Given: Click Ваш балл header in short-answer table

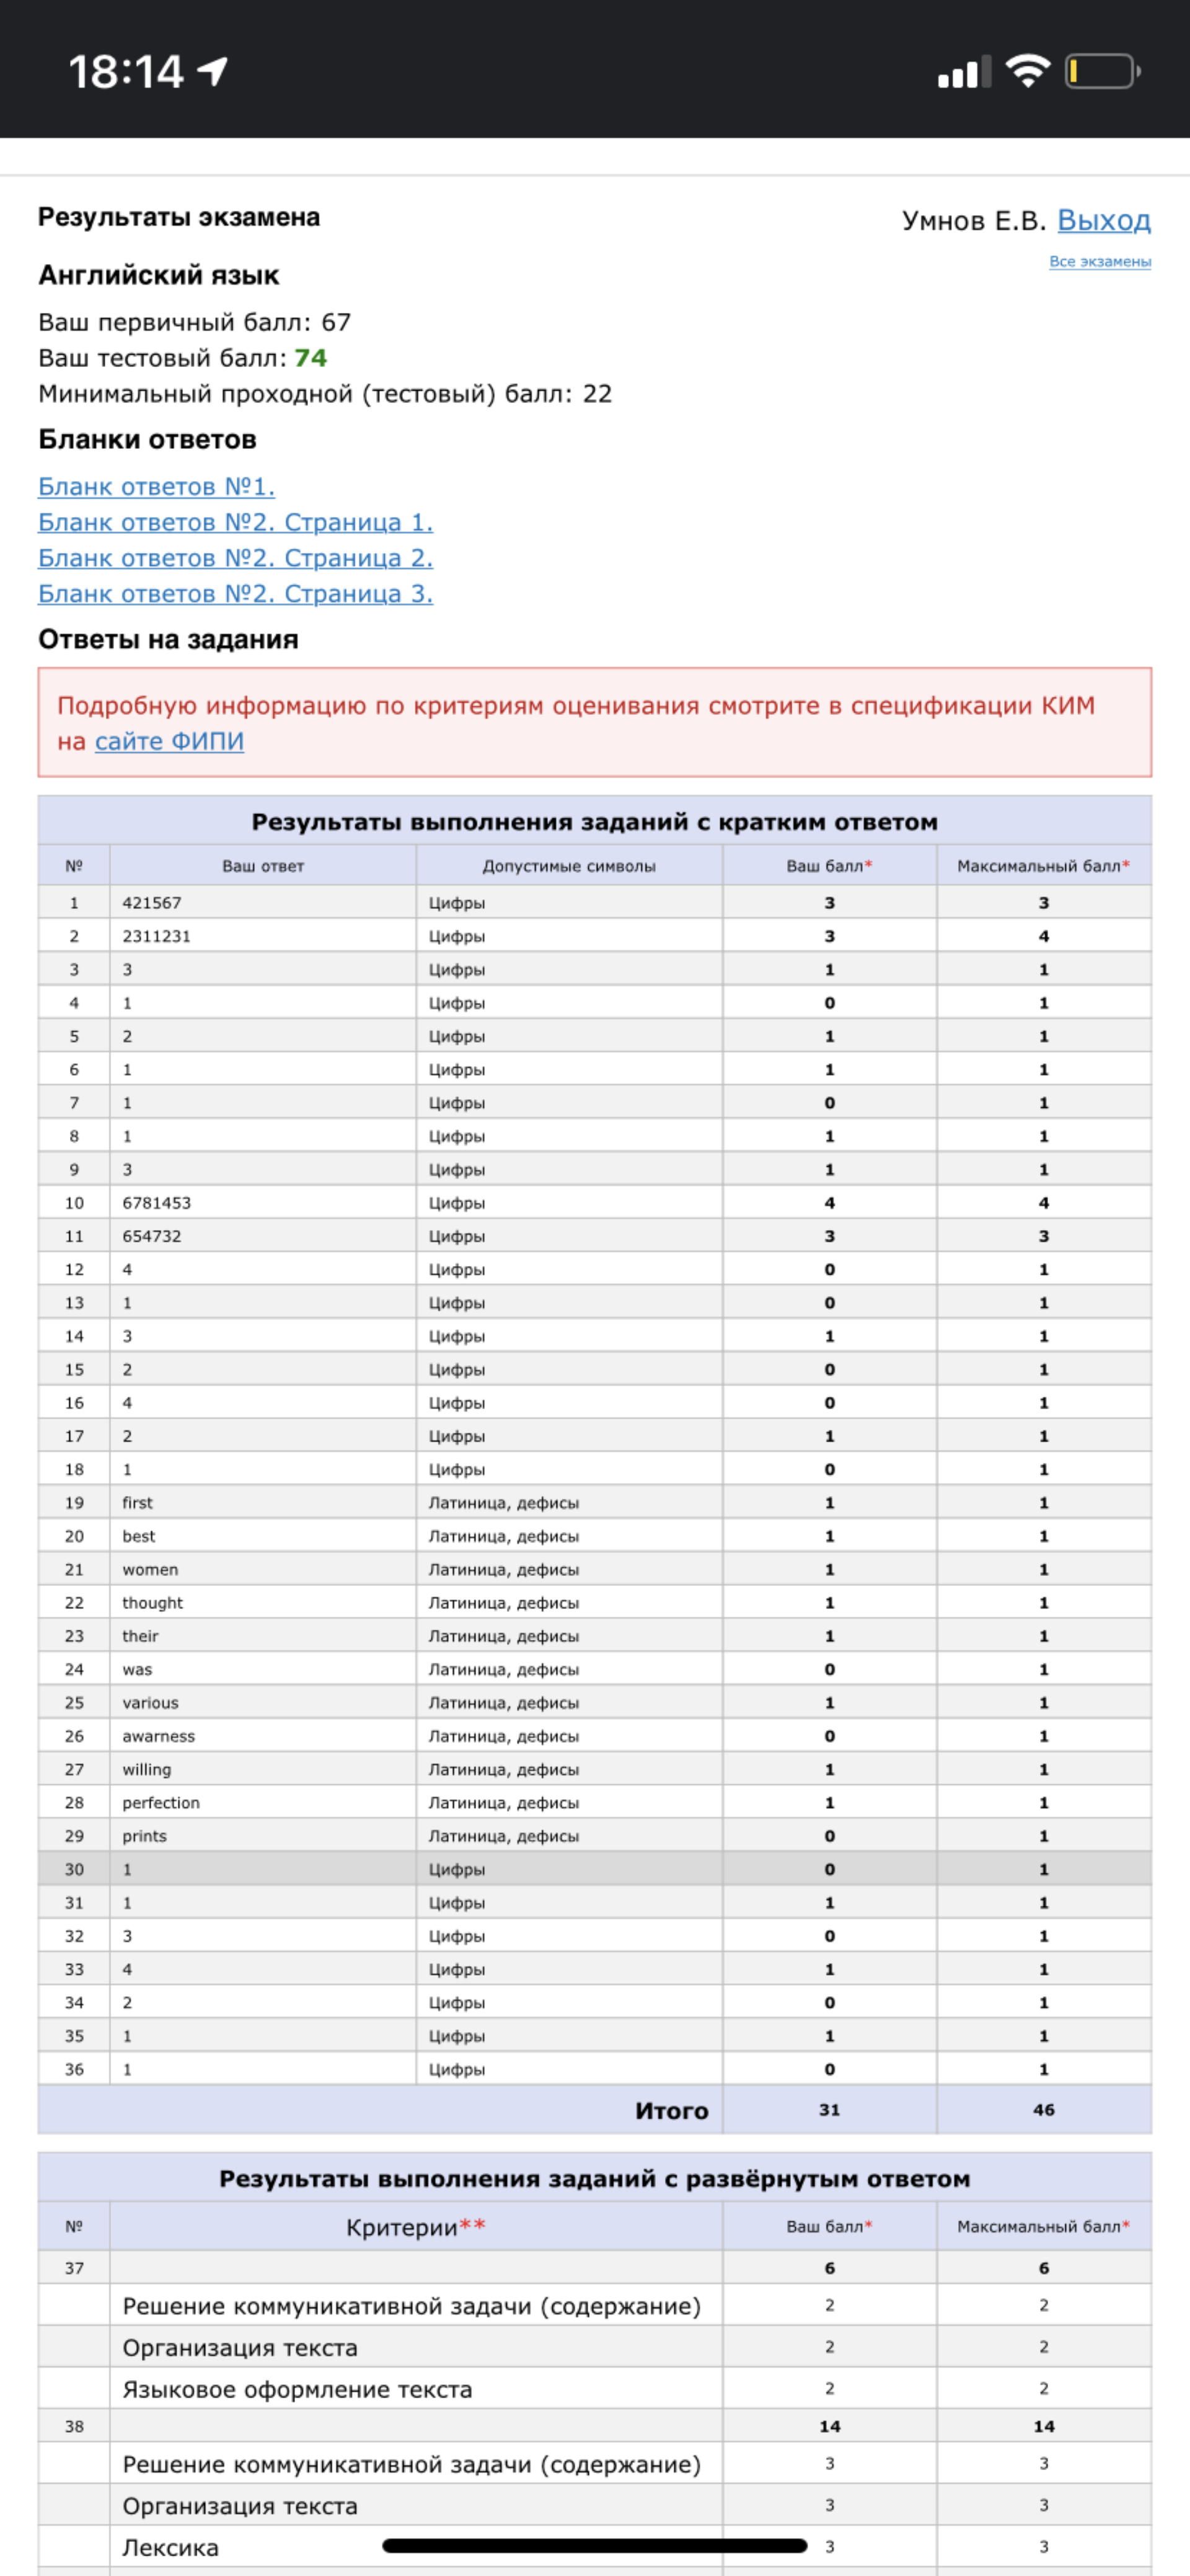Looking at the screenshot, I should click(x=829, y=866).
